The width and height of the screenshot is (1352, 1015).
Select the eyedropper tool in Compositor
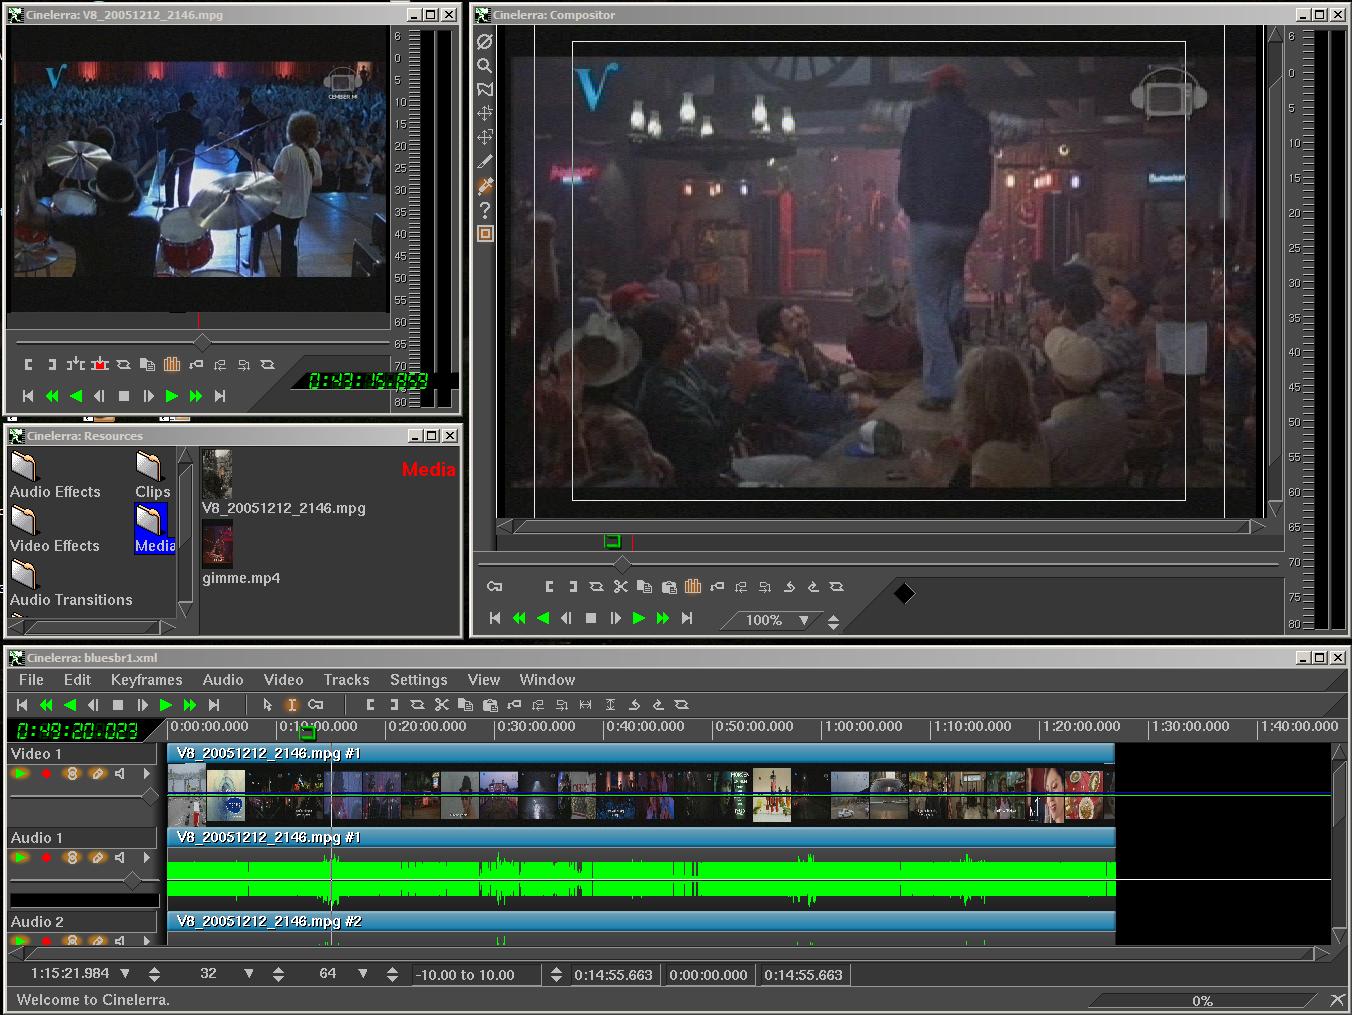point(485,186)
